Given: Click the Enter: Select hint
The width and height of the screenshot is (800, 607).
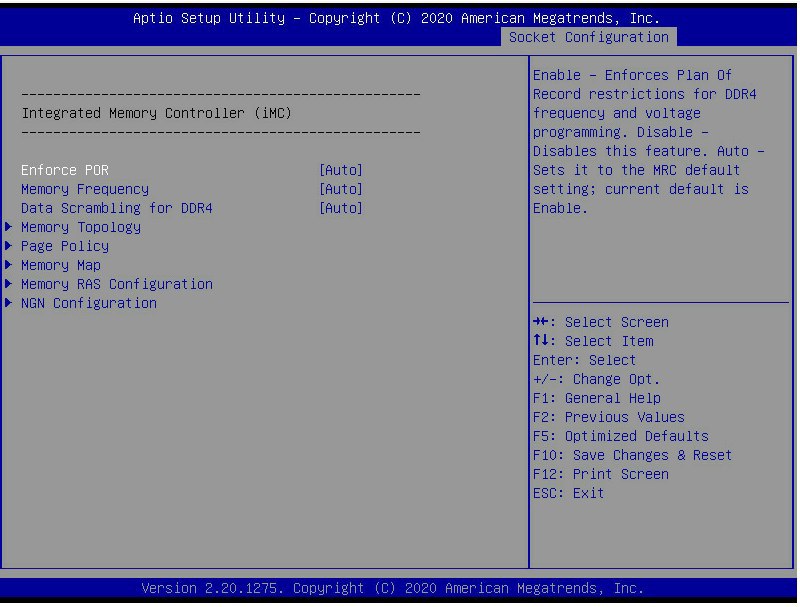Looking at the screenshot, I should click(x=585, y=360).
